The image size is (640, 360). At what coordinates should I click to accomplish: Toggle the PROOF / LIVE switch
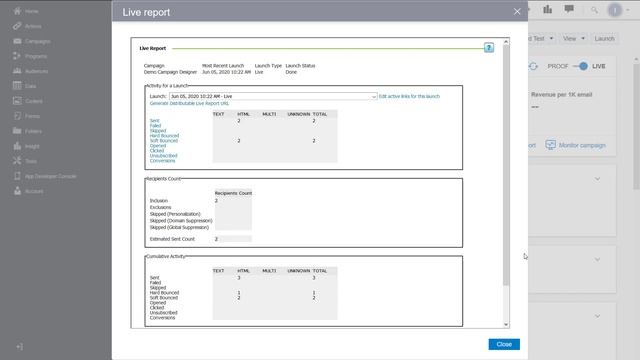(x=581, y=66)
